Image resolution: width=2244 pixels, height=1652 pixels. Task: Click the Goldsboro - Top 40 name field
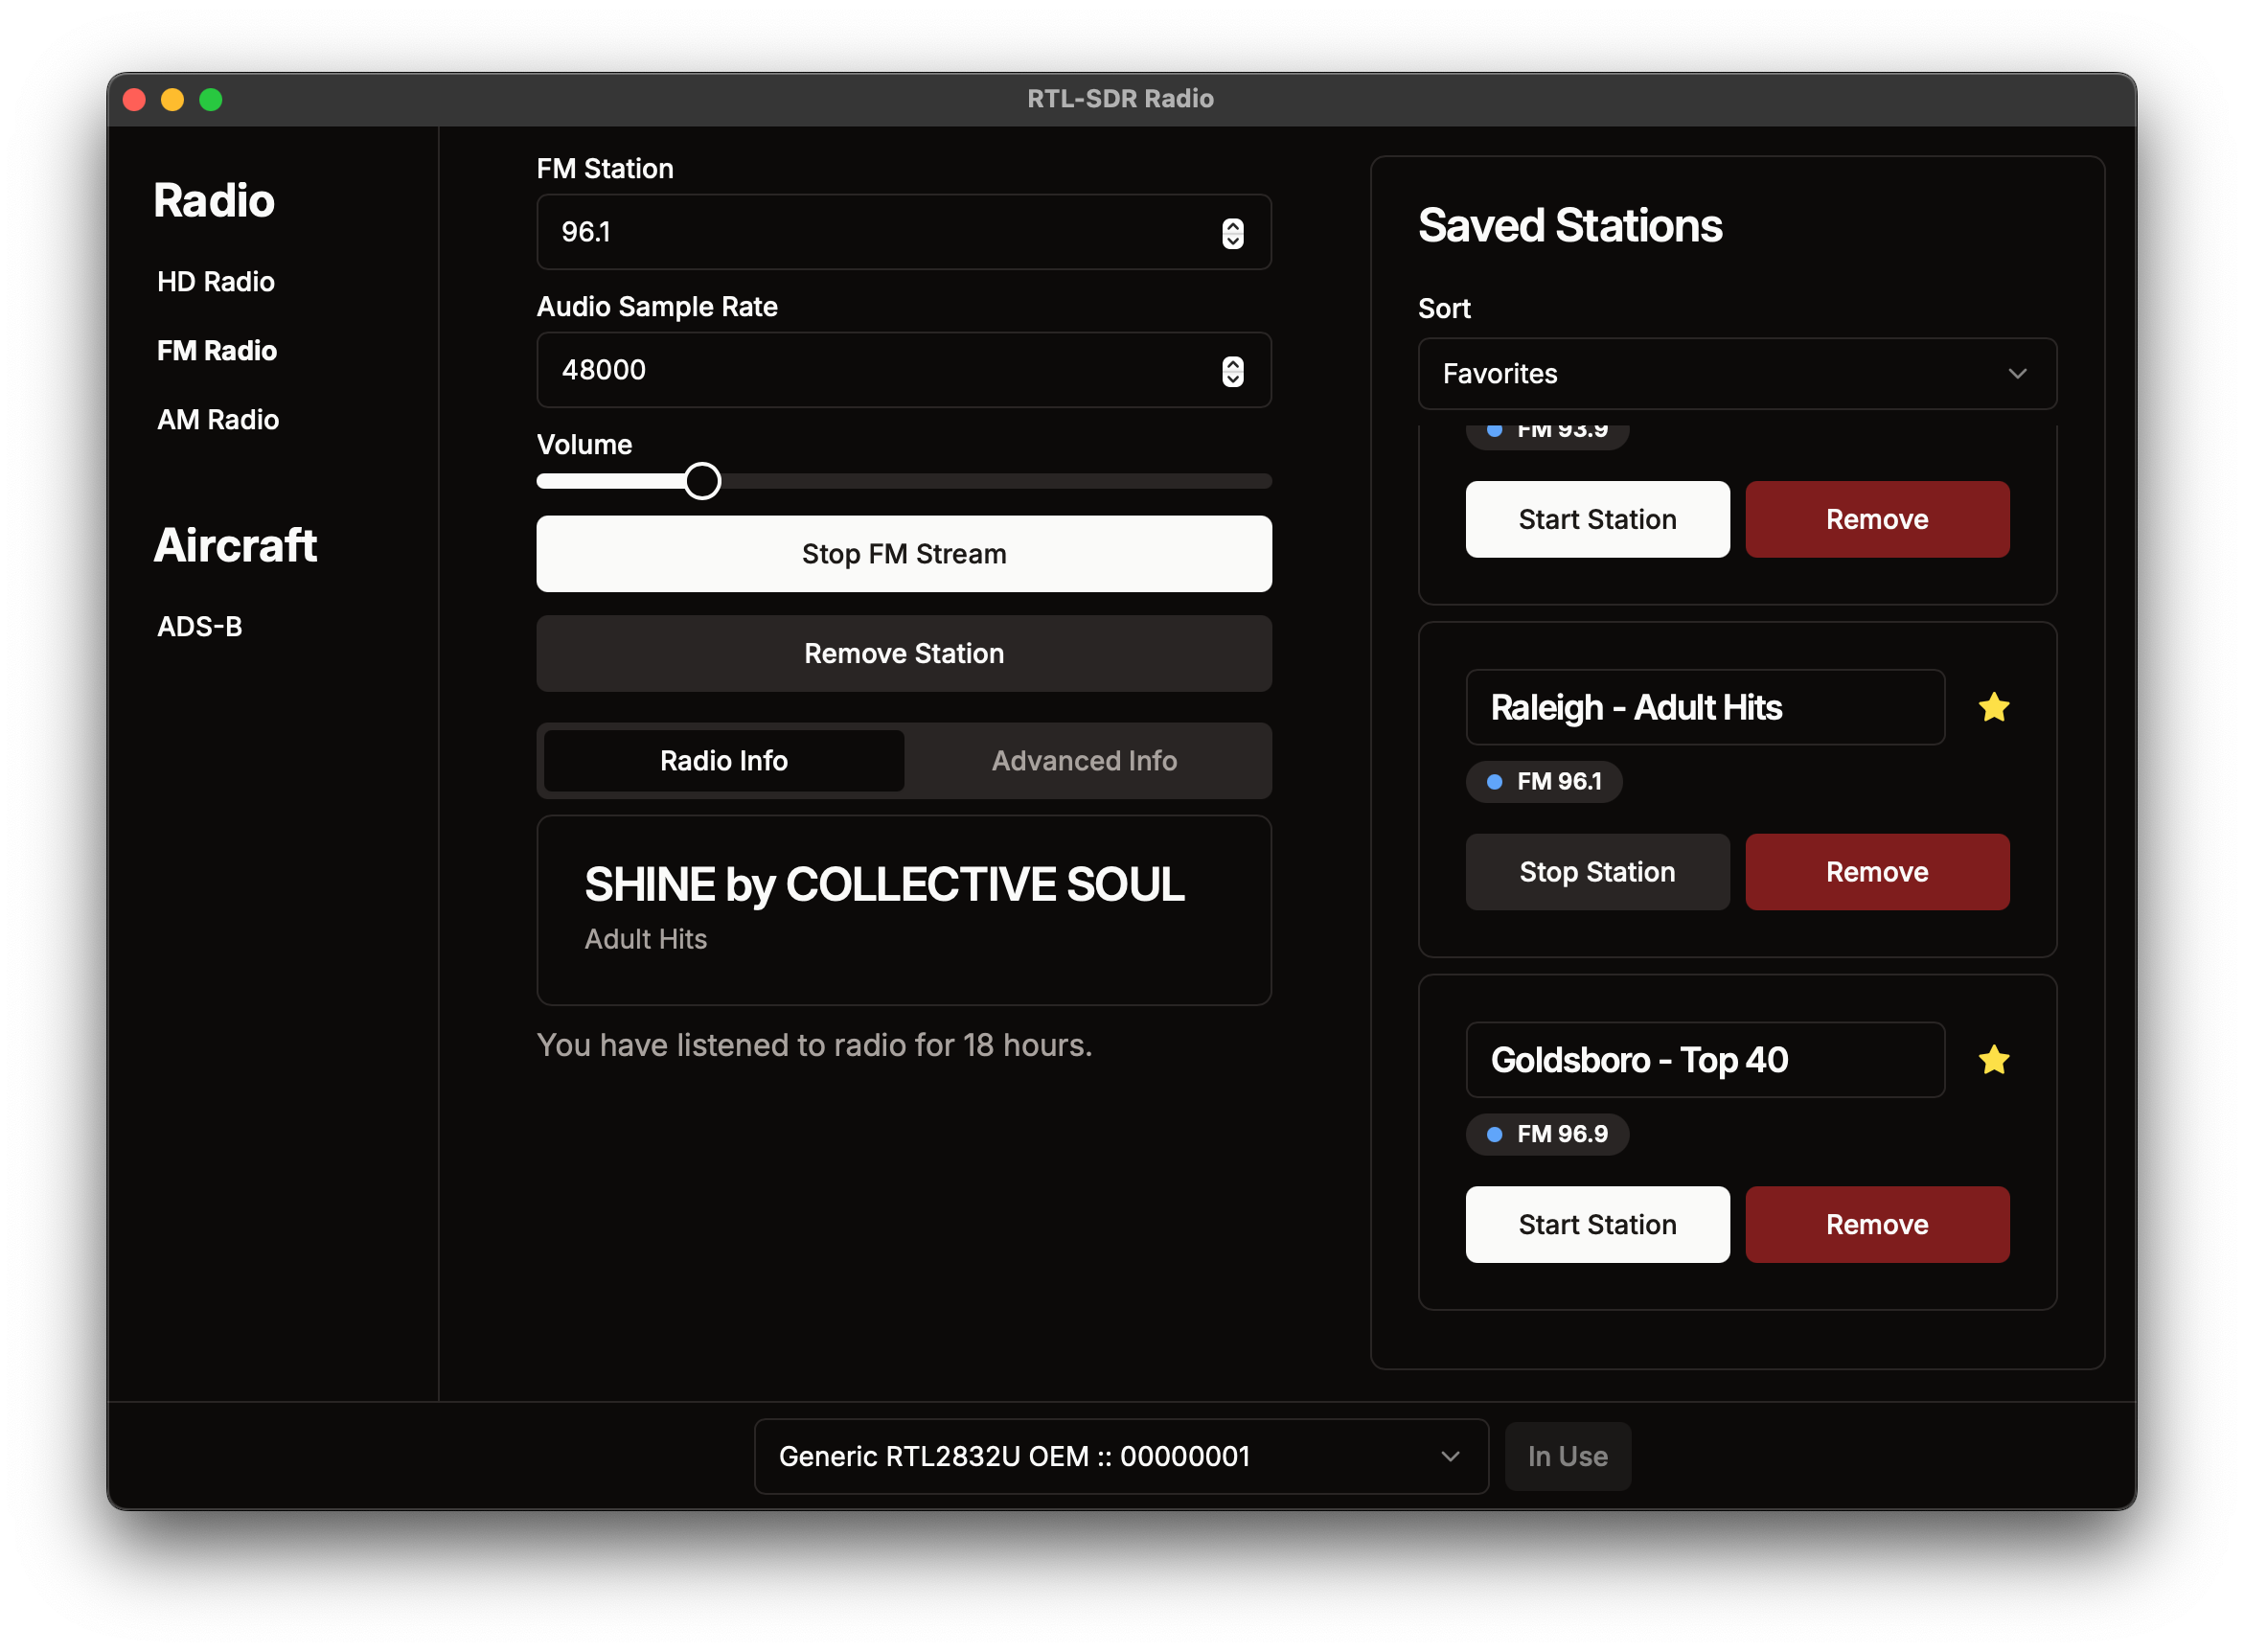click(1704, 1059)
